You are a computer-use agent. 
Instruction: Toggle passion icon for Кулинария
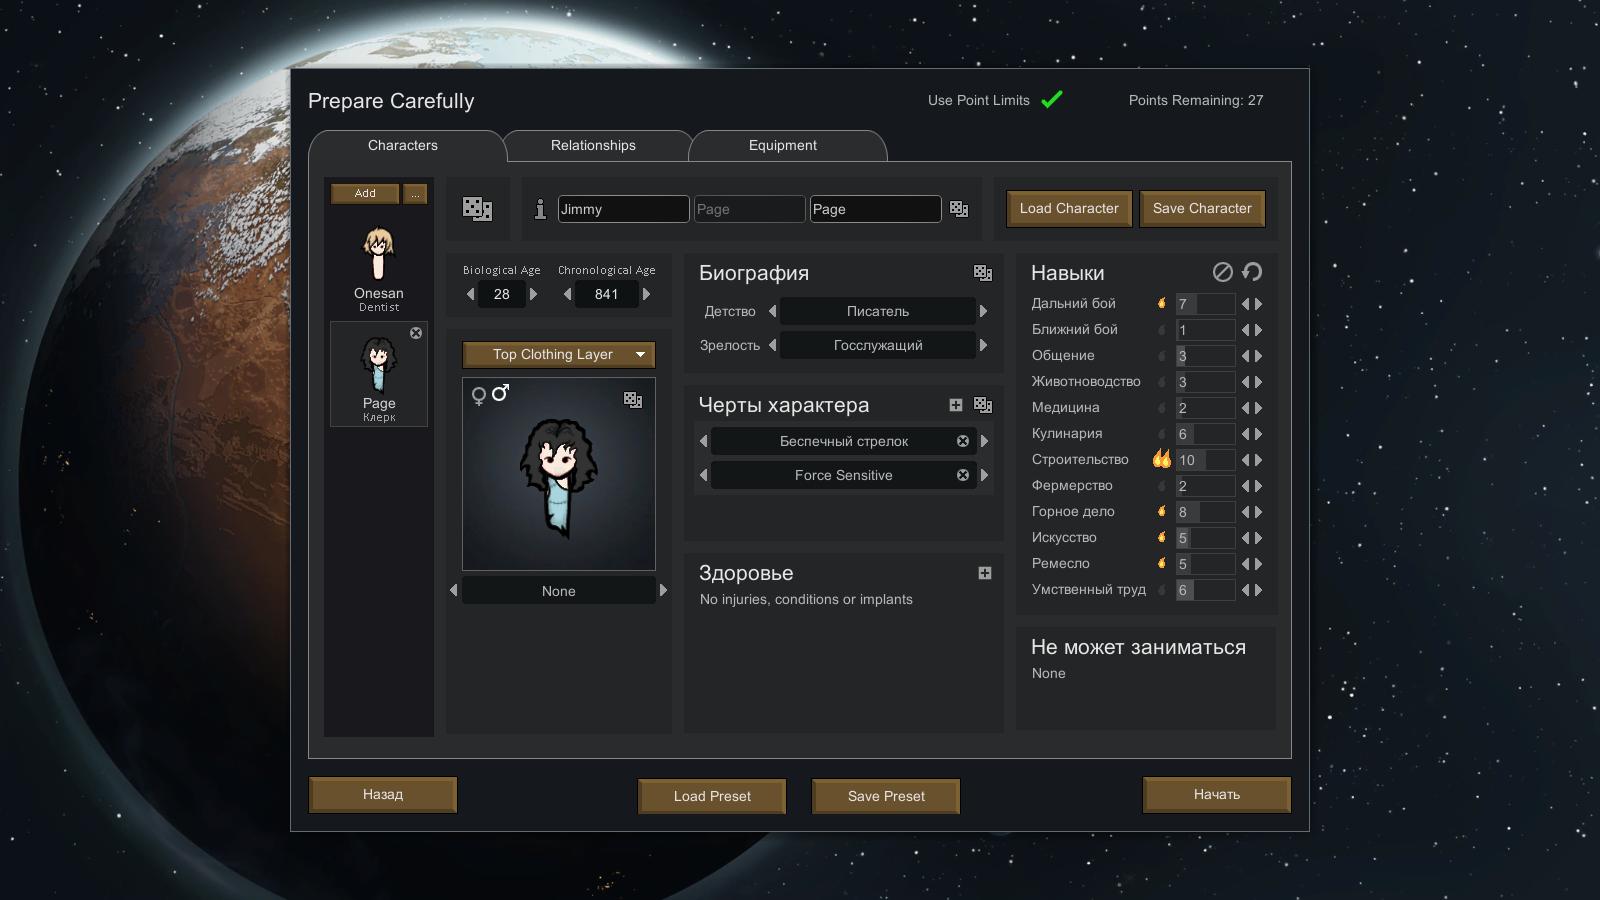[1162, 433]
